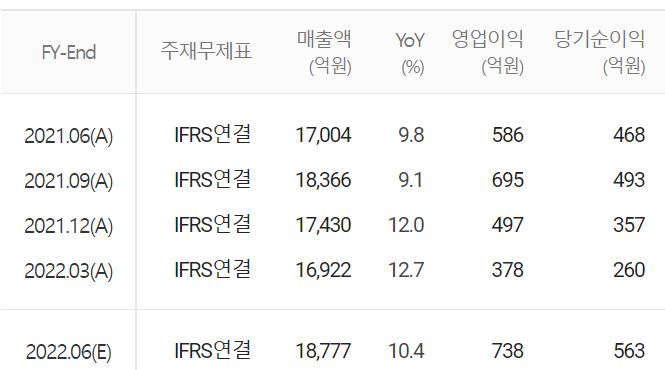Select operating profit value 586
Screen dimensions: 665x370
click(x=508, y=135)
